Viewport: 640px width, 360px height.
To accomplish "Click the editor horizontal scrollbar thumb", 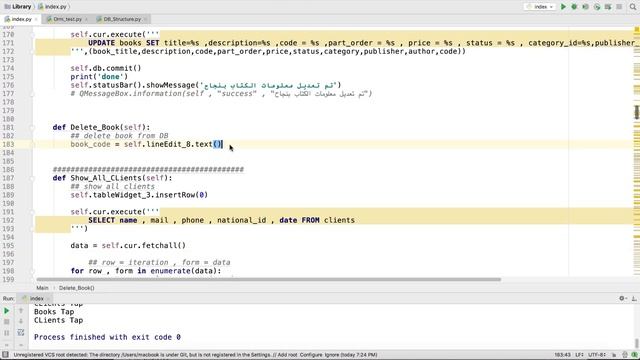I will click(268, 280).
